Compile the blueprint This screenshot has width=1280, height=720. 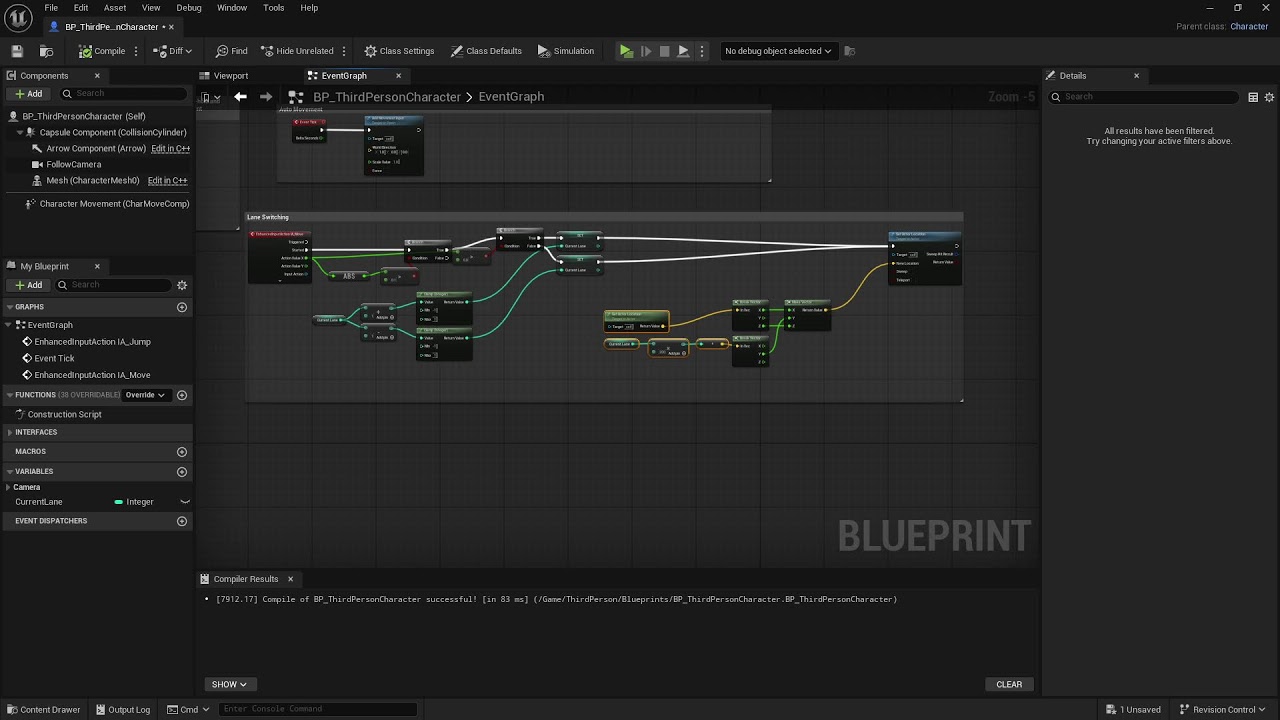[103, 51]
